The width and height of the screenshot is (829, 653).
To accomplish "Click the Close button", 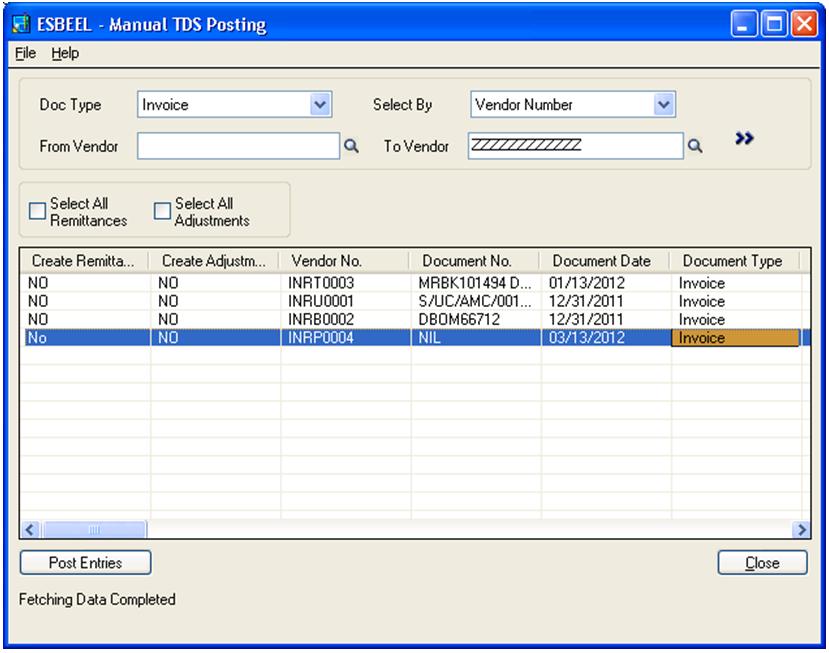I will [762, 563].
